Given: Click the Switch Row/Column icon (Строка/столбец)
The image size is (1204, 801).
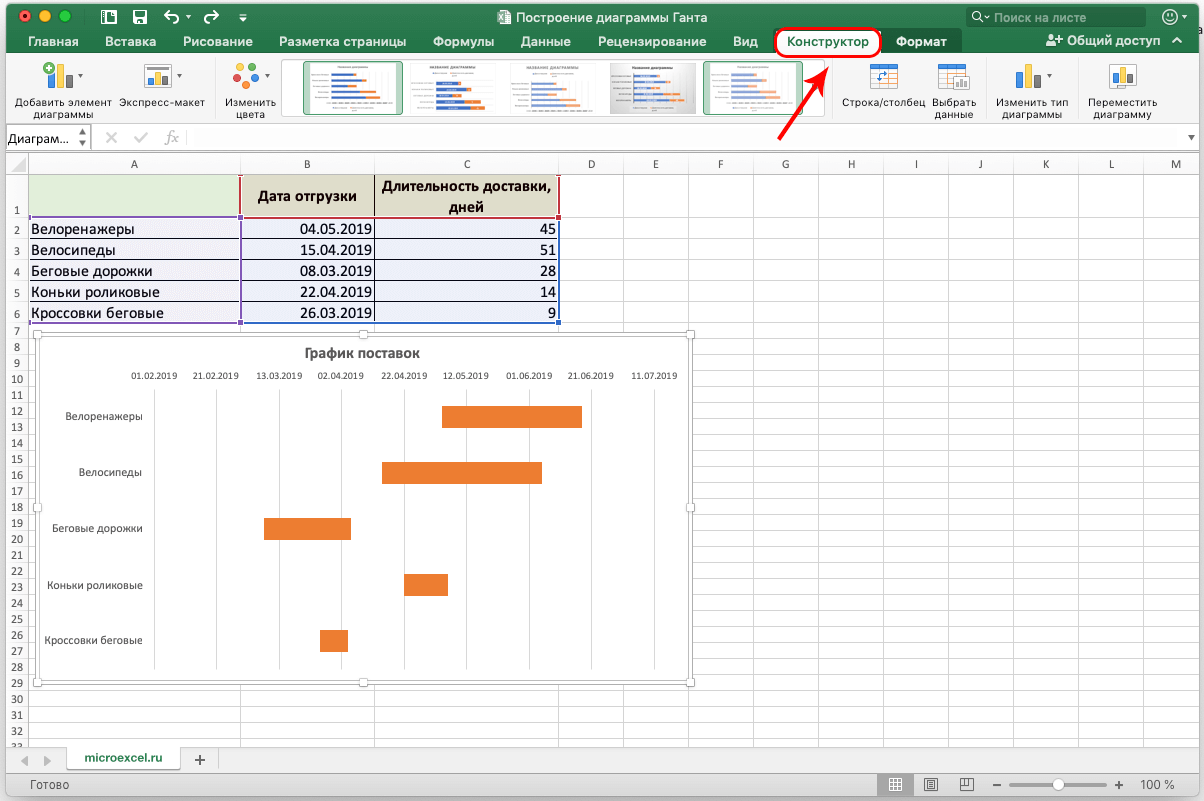Looking at the screenshot, I should [x=883, y=78].
